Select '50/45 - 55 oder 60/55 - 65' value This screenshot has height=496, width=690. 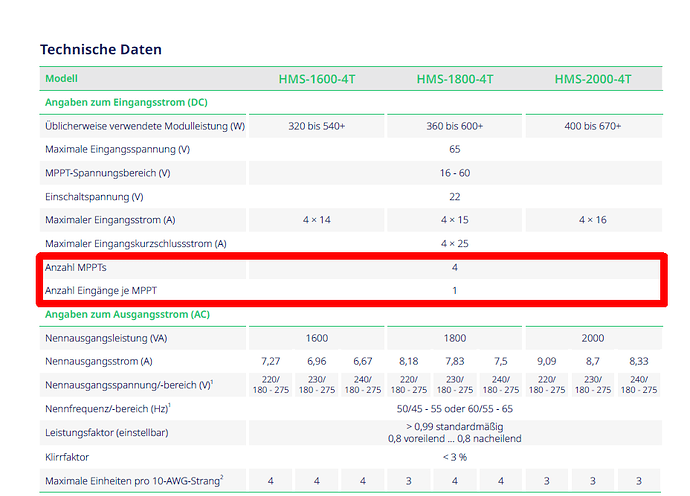coord(455,409)
